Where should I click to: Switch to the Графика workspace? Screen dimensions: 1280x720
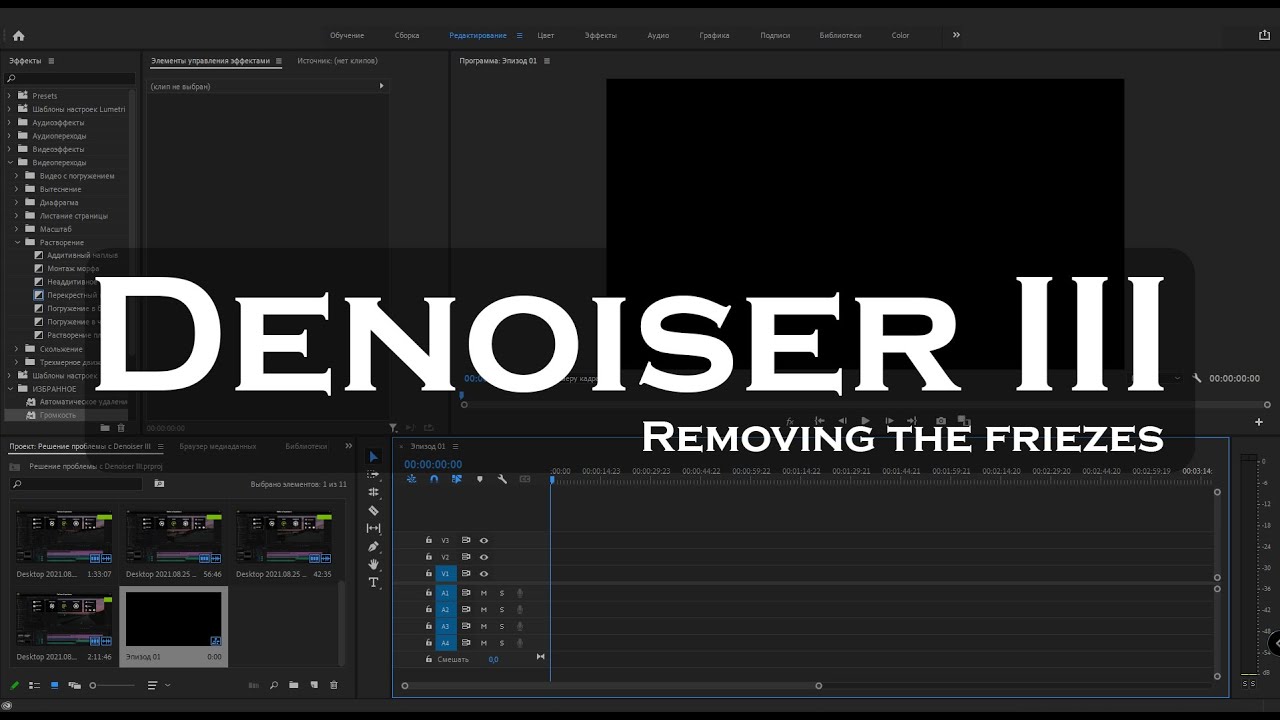click(x=714, y=35)
